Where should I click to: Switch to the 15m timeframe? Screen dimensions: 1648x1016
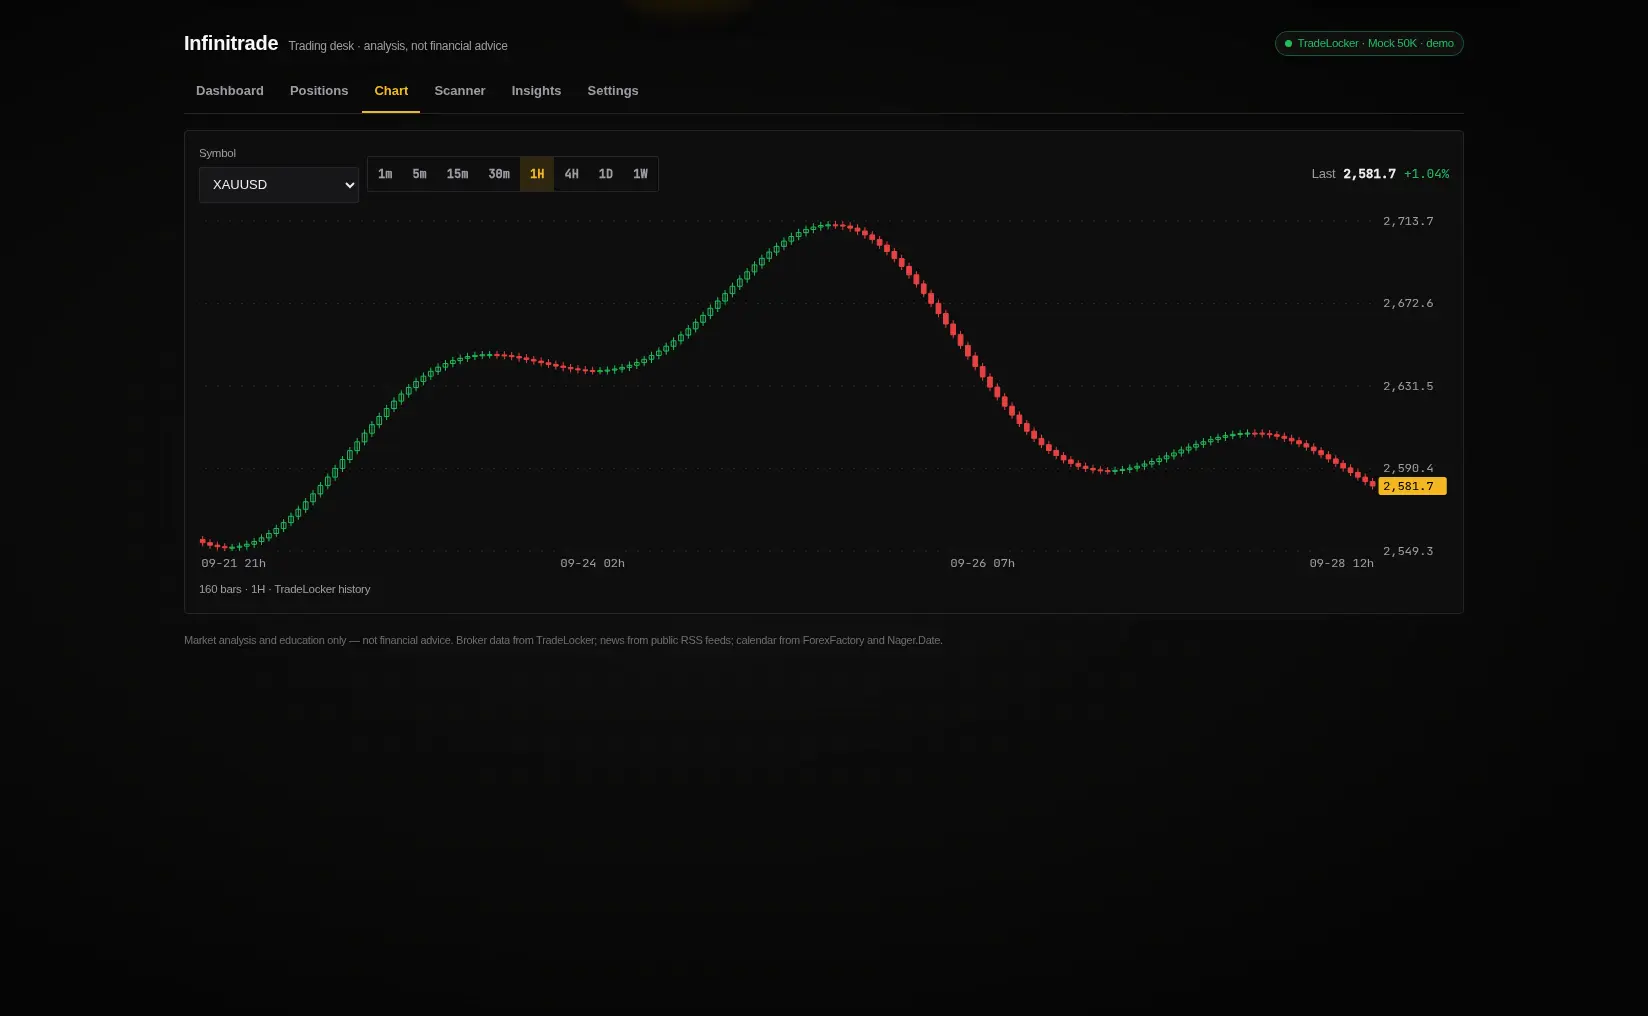(457, 174)
